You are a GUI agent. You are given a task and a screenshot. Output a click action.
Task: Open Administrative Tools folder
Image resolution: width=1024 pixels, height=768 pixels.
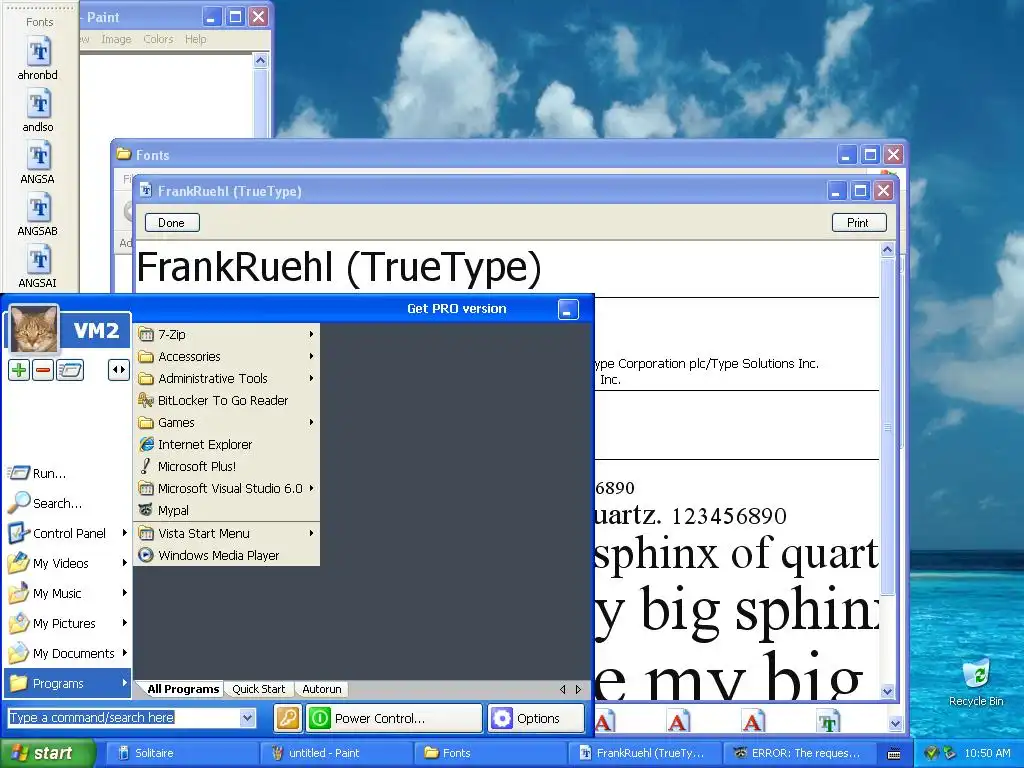click(226, 379)
